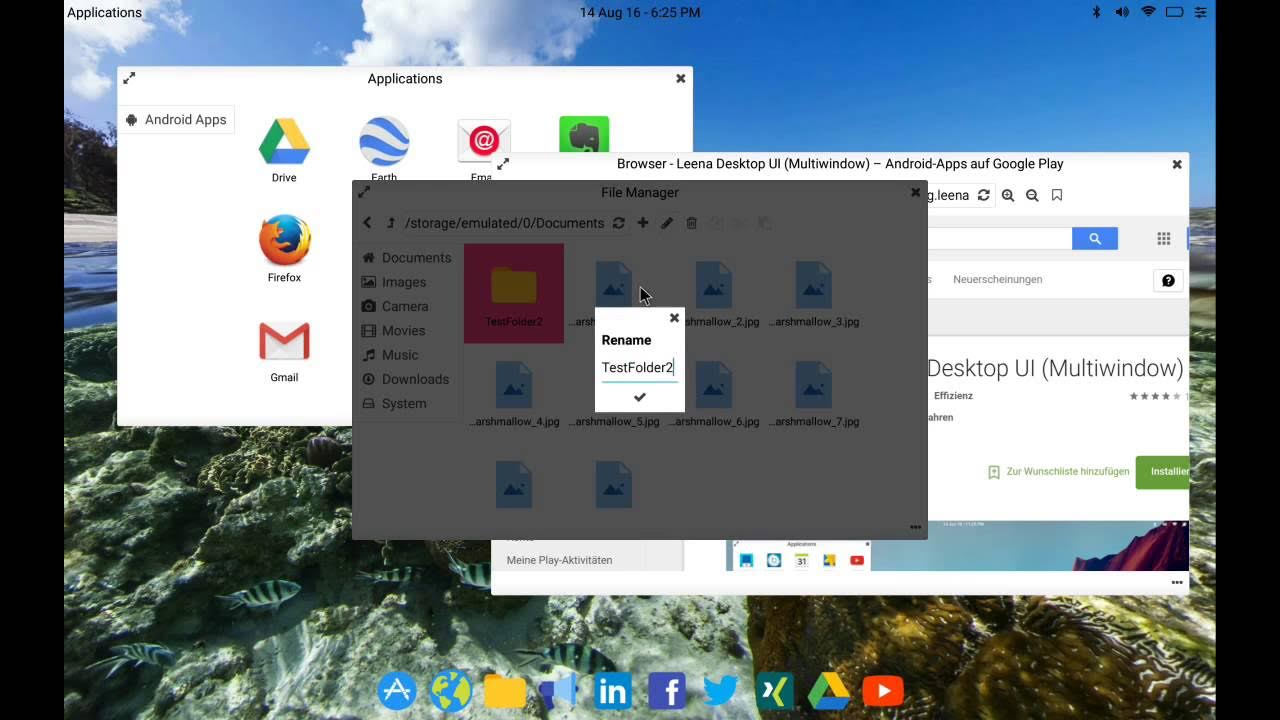Open LinkedIn from the dock
The height and width of the screenshot is (720, 1280).
[x=613, y=691]
